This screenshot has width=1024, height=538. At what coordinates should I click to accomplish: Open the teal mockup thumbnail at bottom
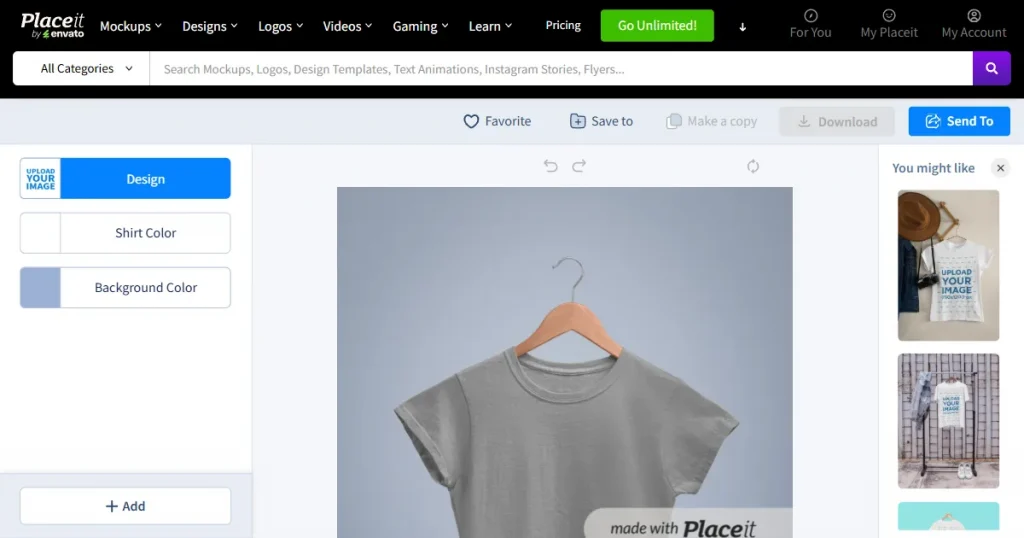(948, 516)
